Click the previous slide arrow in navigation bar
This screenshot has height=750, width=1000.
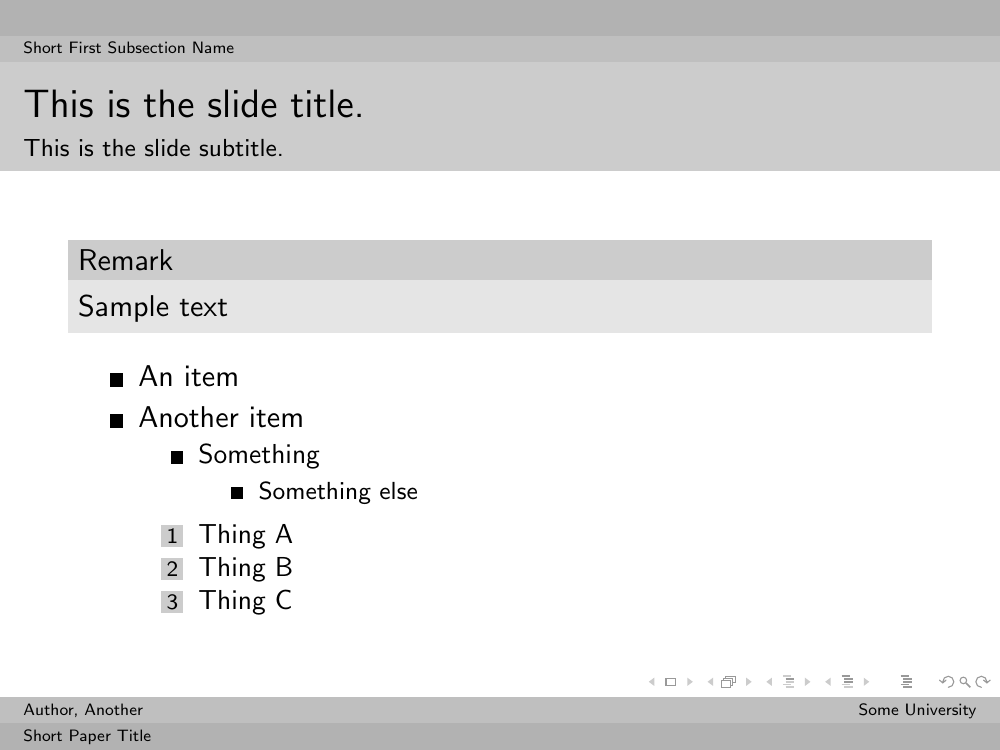652,682
